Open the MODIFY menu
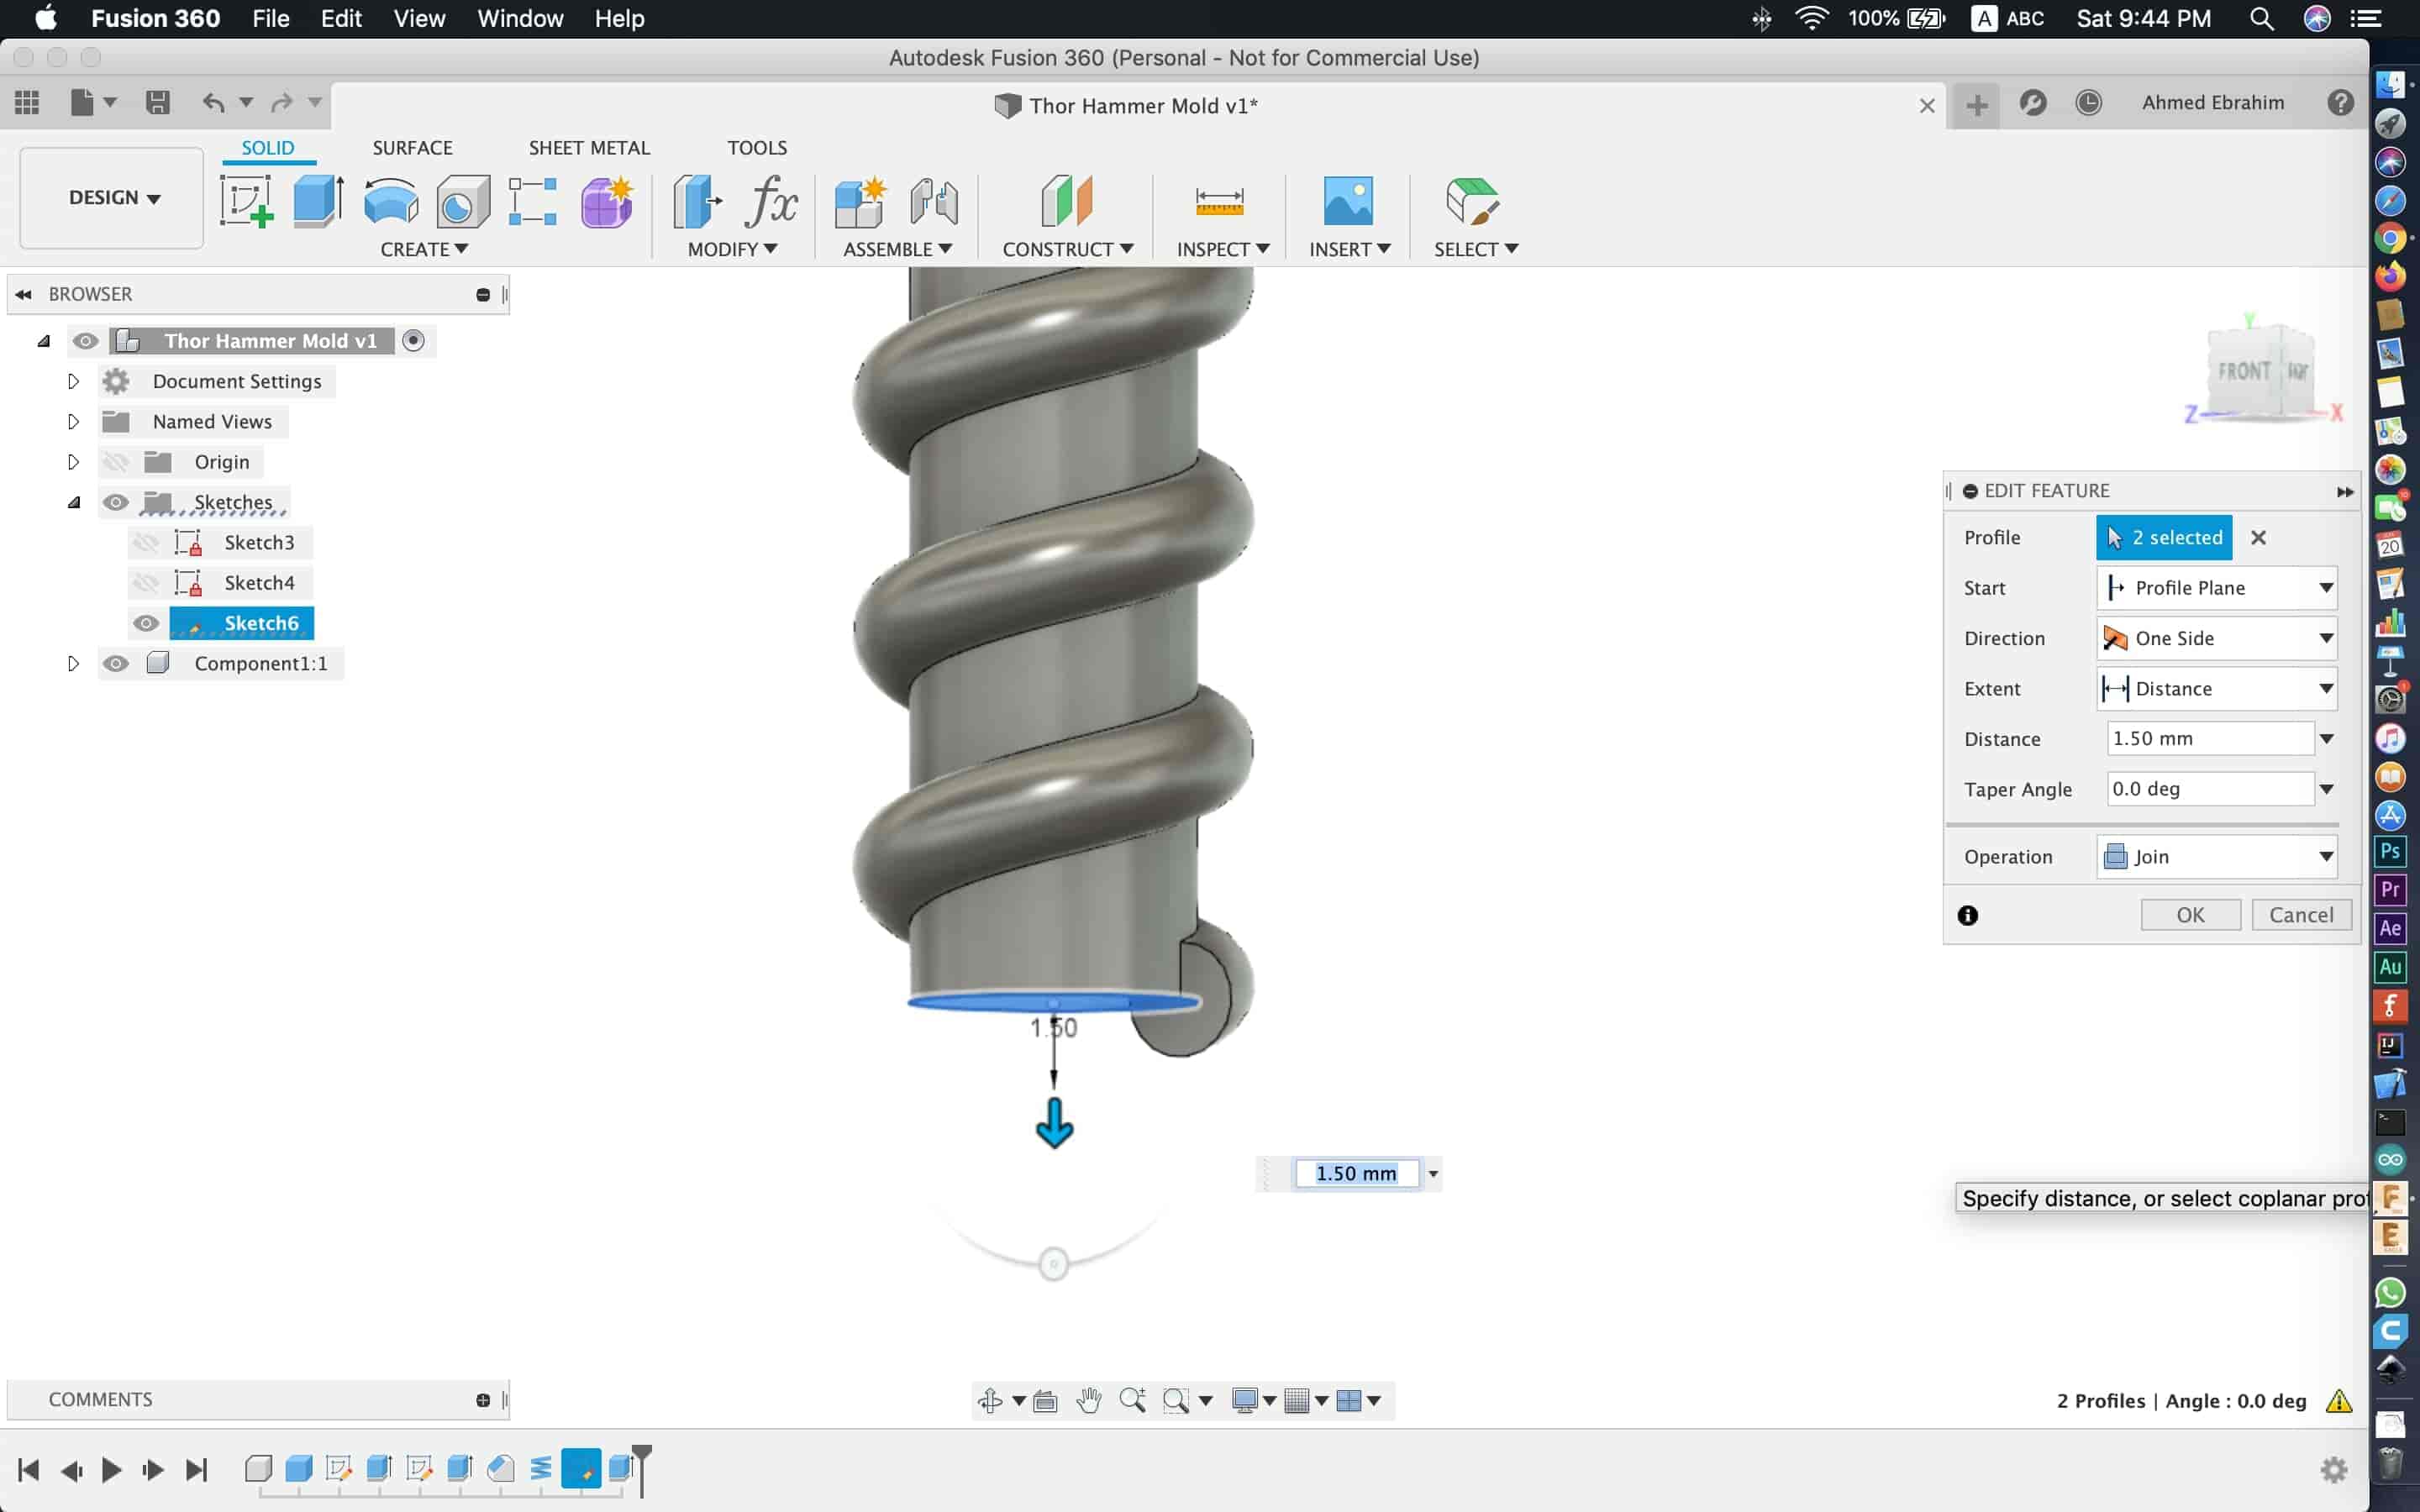The image size is (2420, 1512). point(732,249)
